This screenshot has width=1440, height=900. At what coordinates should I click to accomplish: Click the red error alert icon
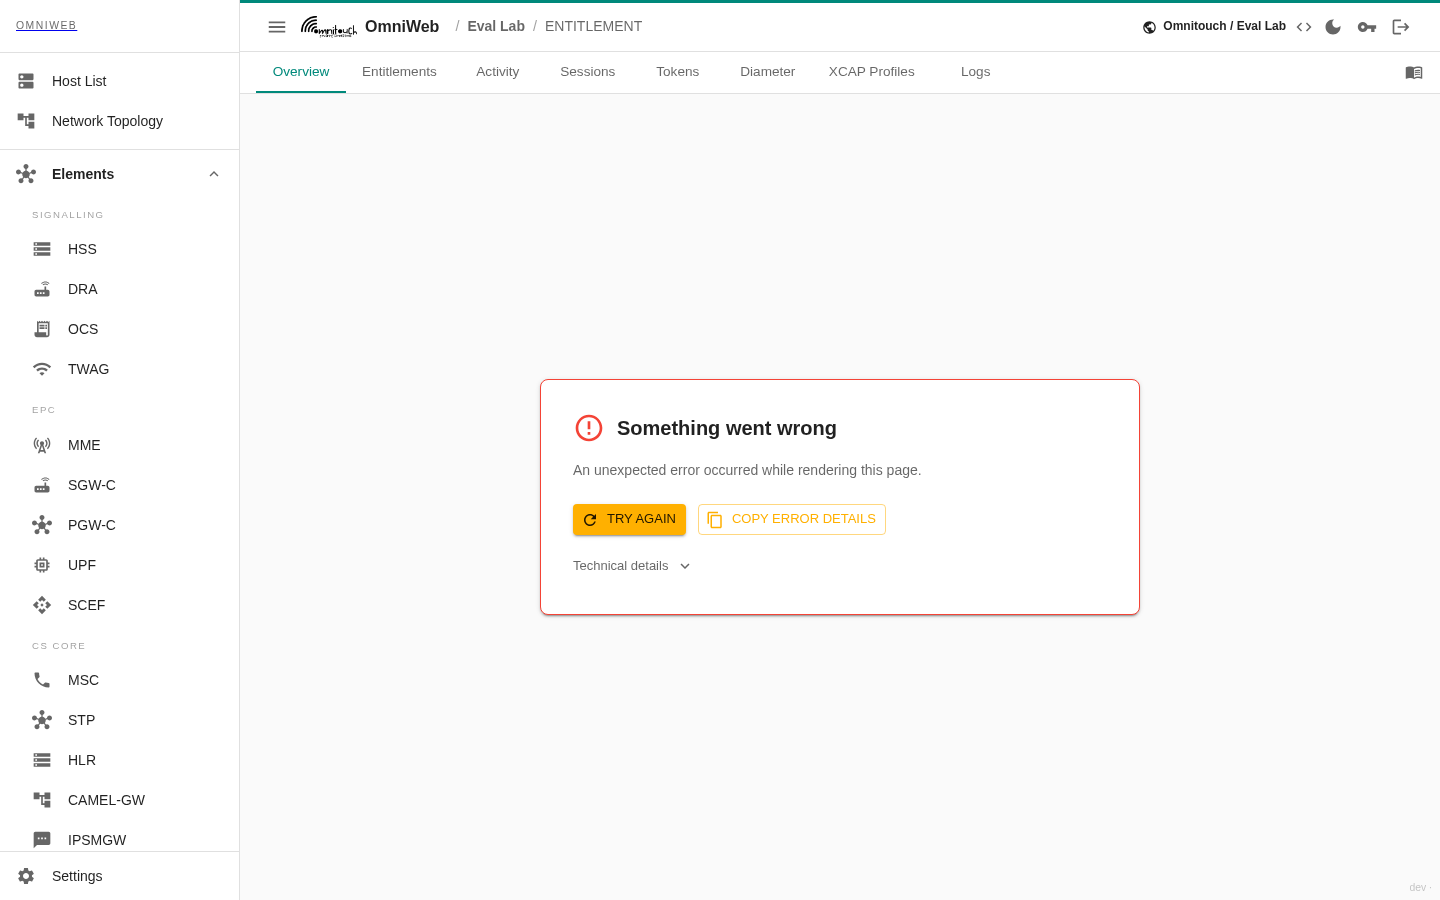tap(589, 428)
